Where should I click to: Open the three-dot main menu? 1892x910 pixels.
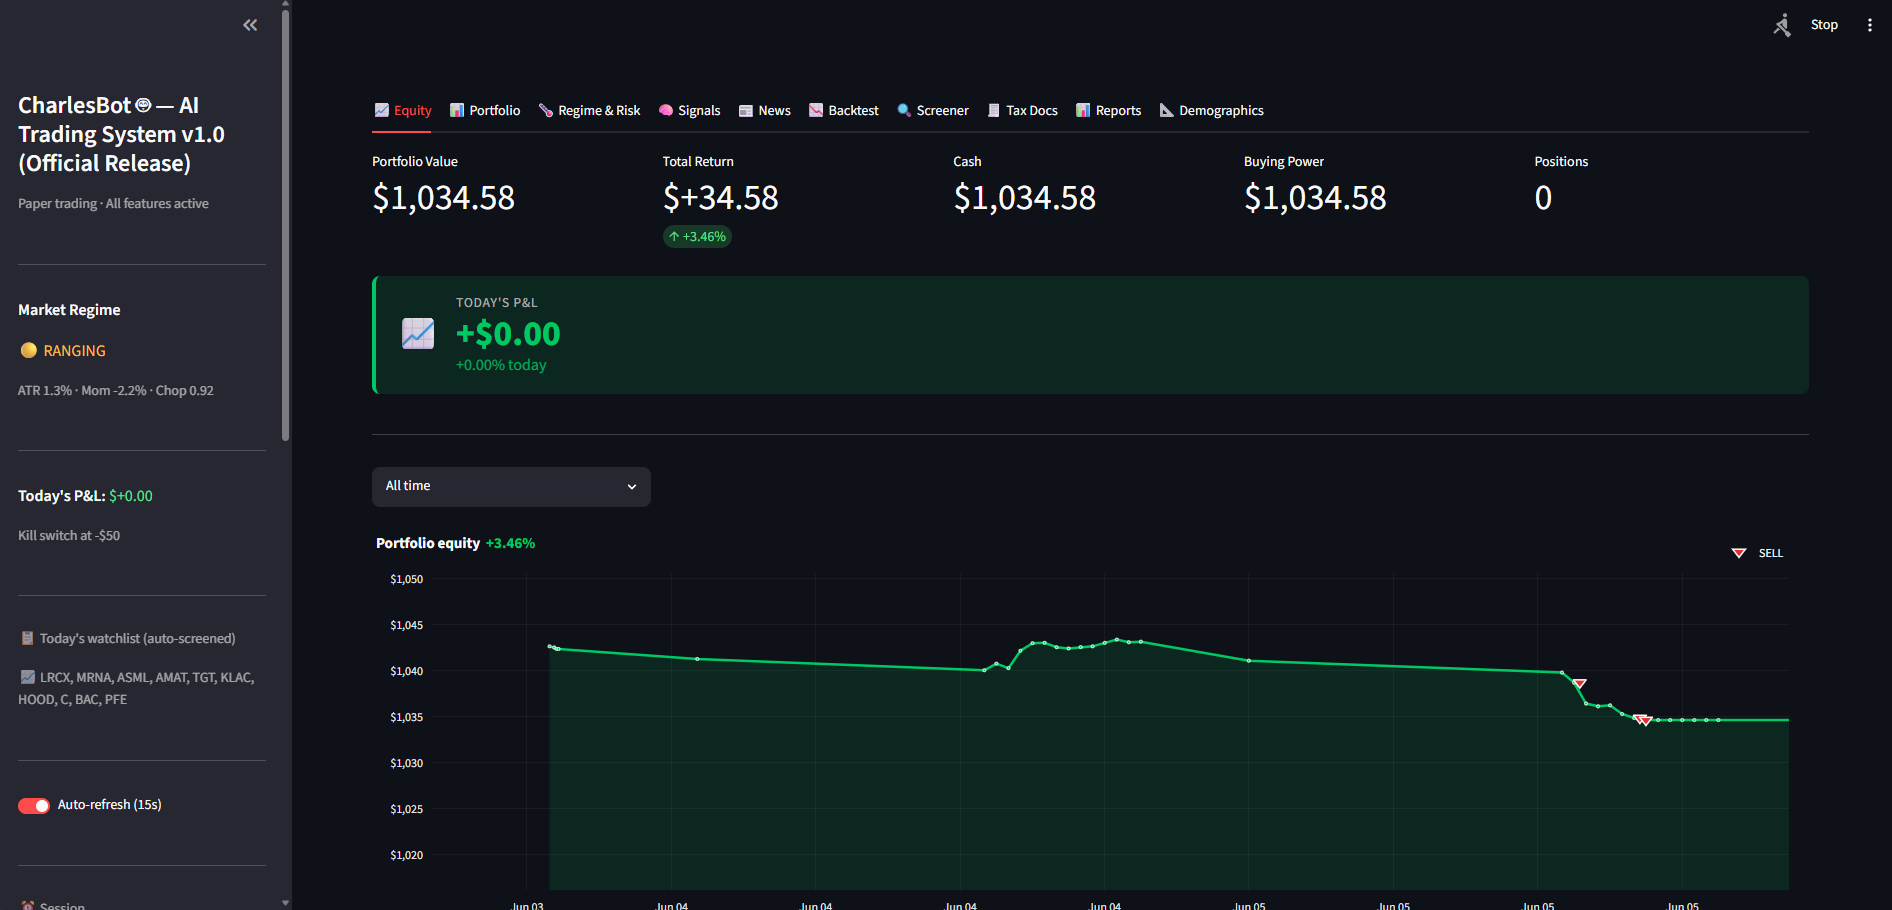point(1869,25)
